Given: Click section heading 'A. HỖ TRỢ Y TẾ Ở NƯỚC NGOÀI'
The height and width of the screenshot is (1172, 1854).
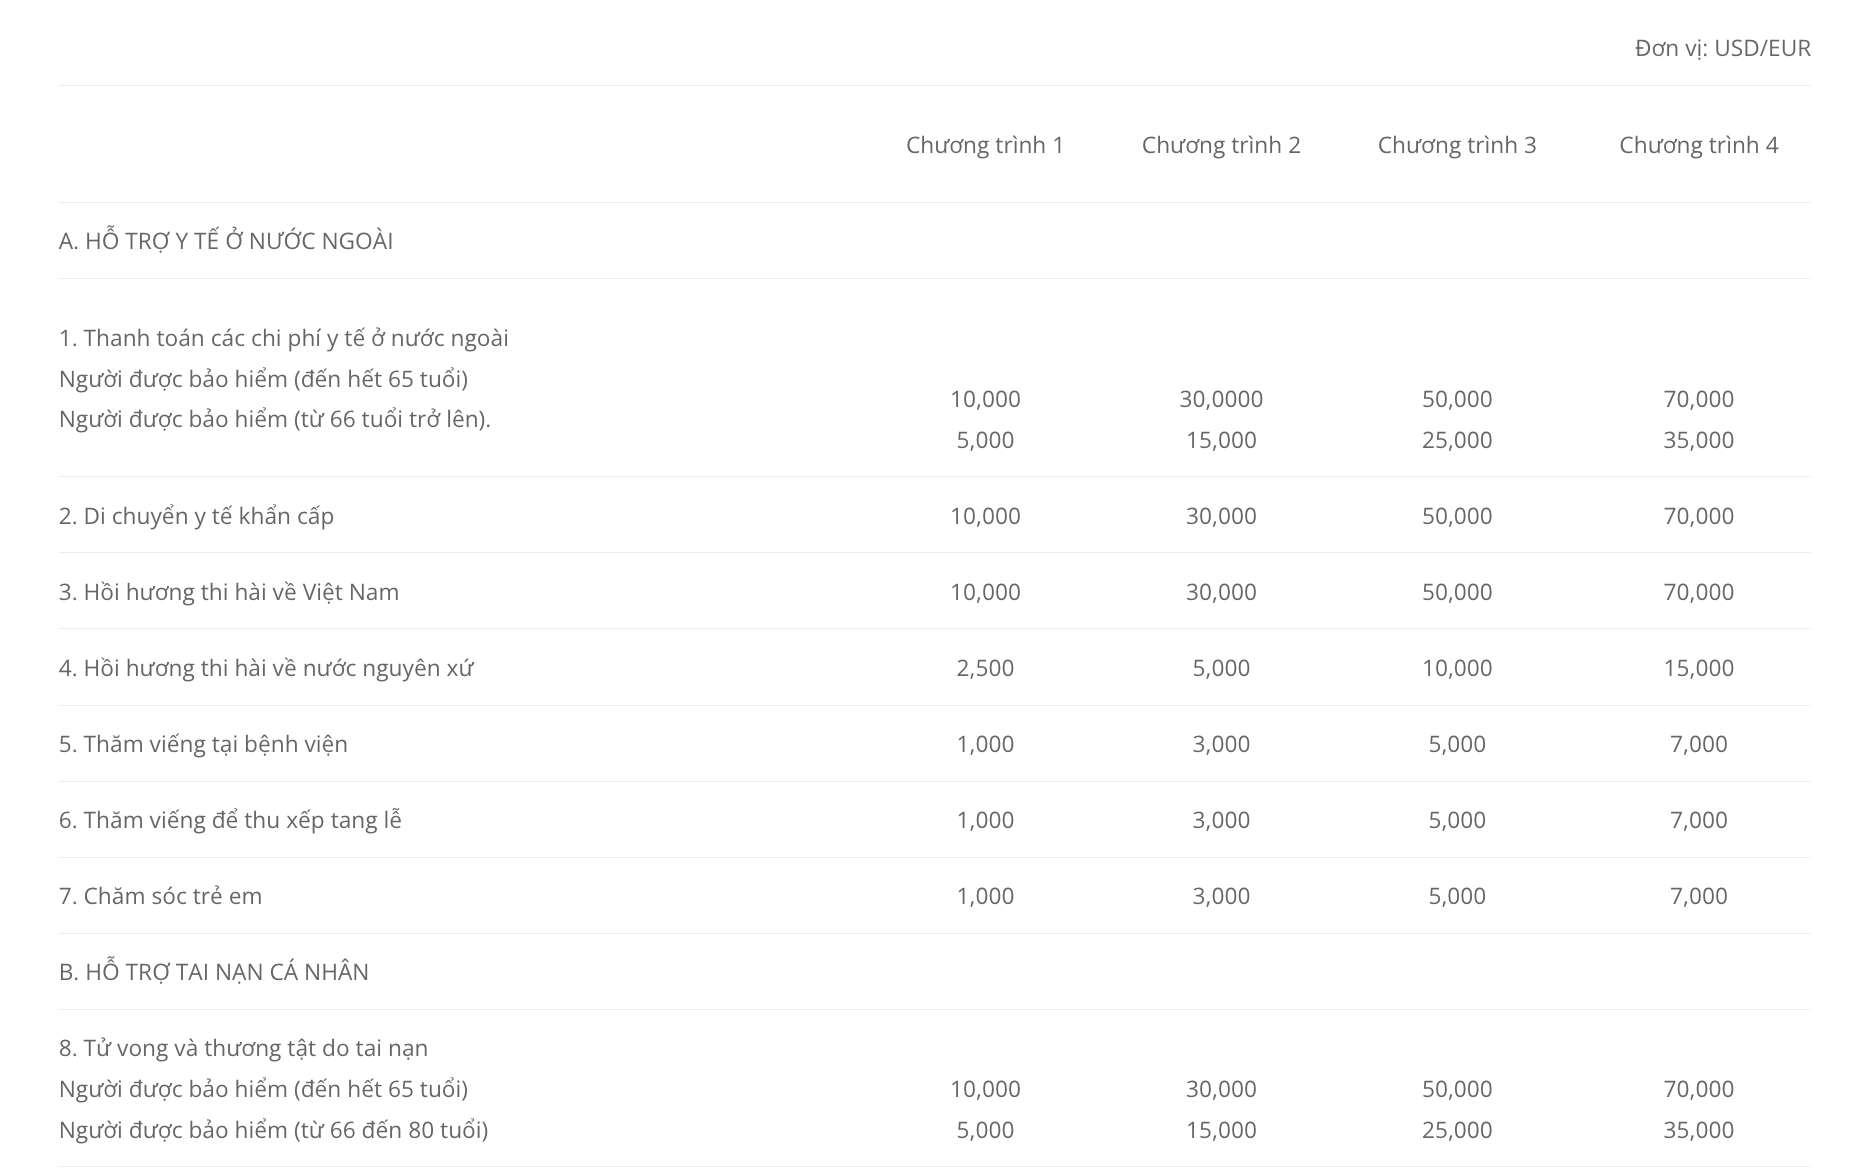Looking at the screenshot, I should click(226, 241).
